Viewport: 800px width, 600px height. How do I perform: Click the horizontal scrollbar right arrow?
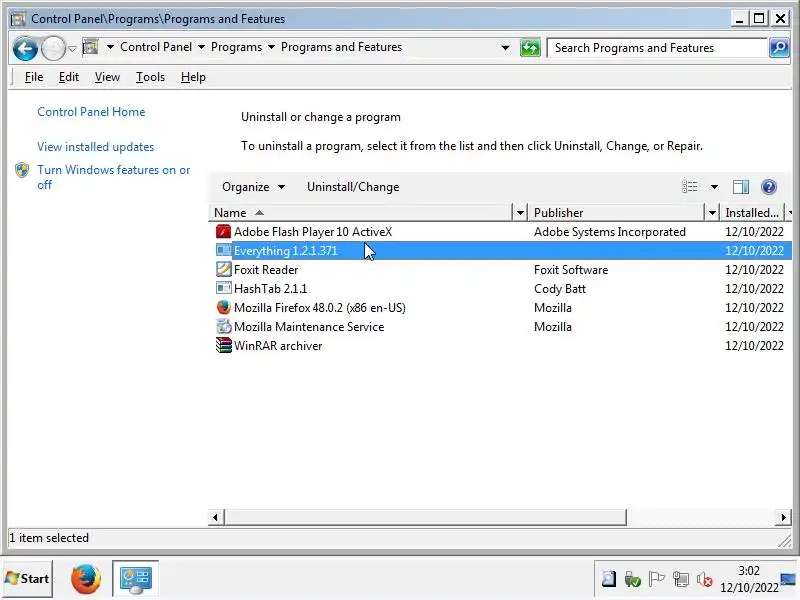(783, 517)
